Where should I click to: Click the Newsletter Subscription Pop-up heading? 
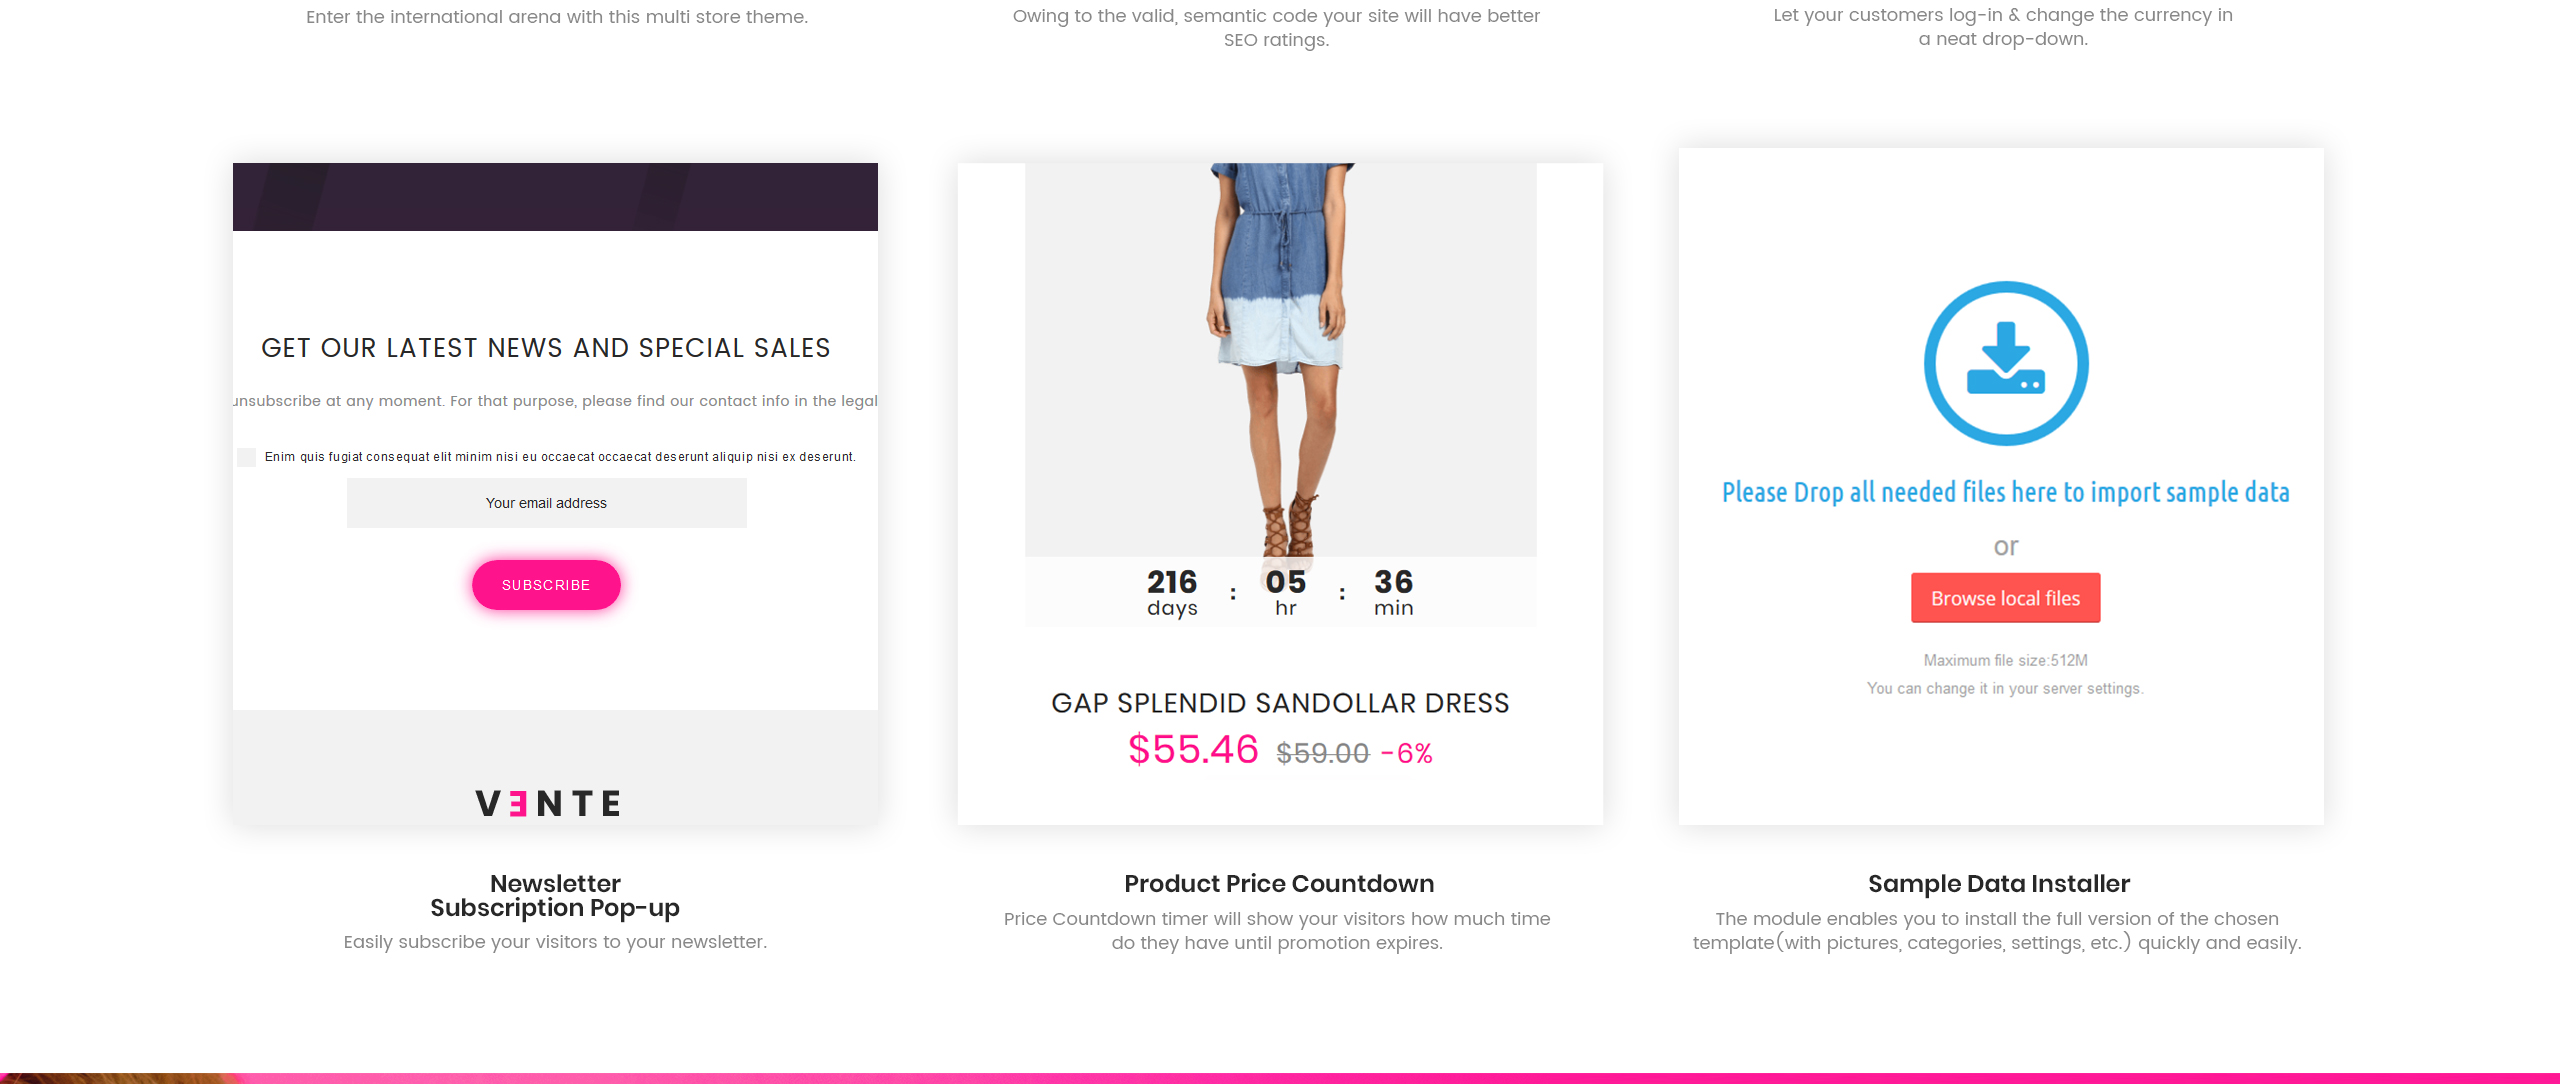[x=555, y=896]
